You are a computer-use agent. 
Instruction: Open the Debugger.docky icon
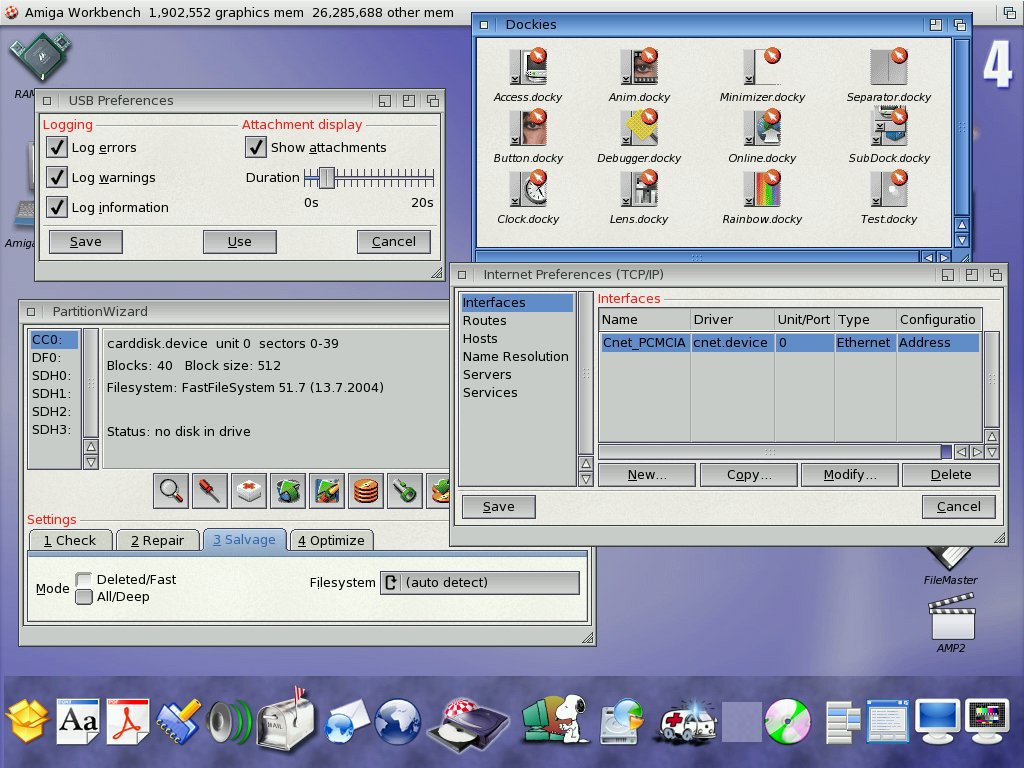(639, 127)
